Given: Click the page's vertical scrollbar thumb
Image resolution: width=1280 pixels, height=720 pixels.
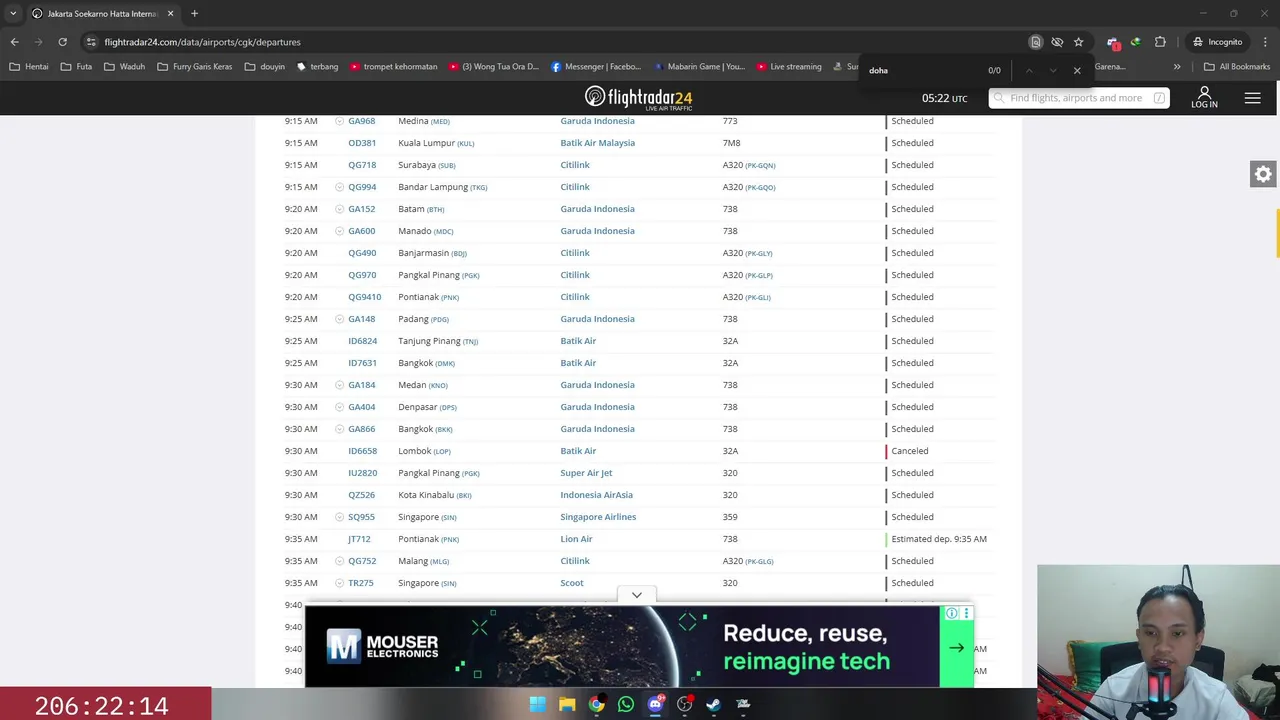Looking at the screenshot, I should [1276, 232].
